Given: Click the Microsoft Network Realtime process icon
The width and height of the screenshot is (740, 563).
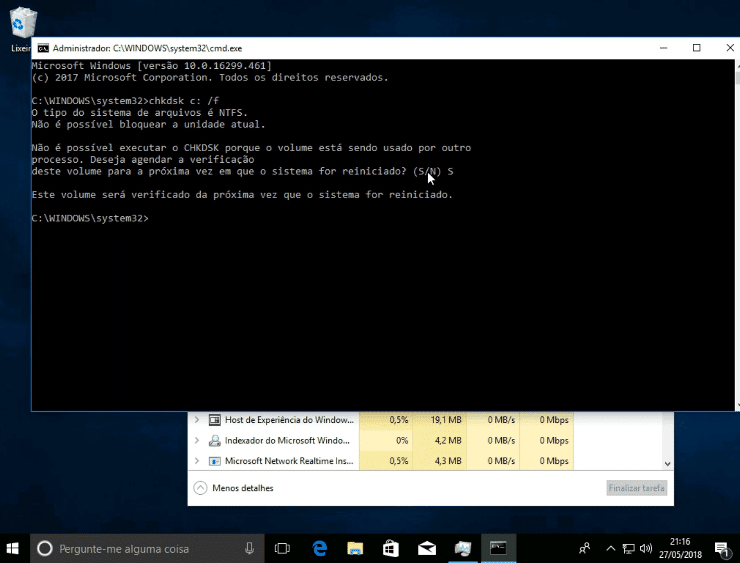Looking at the screenshot, I should 215,461.
